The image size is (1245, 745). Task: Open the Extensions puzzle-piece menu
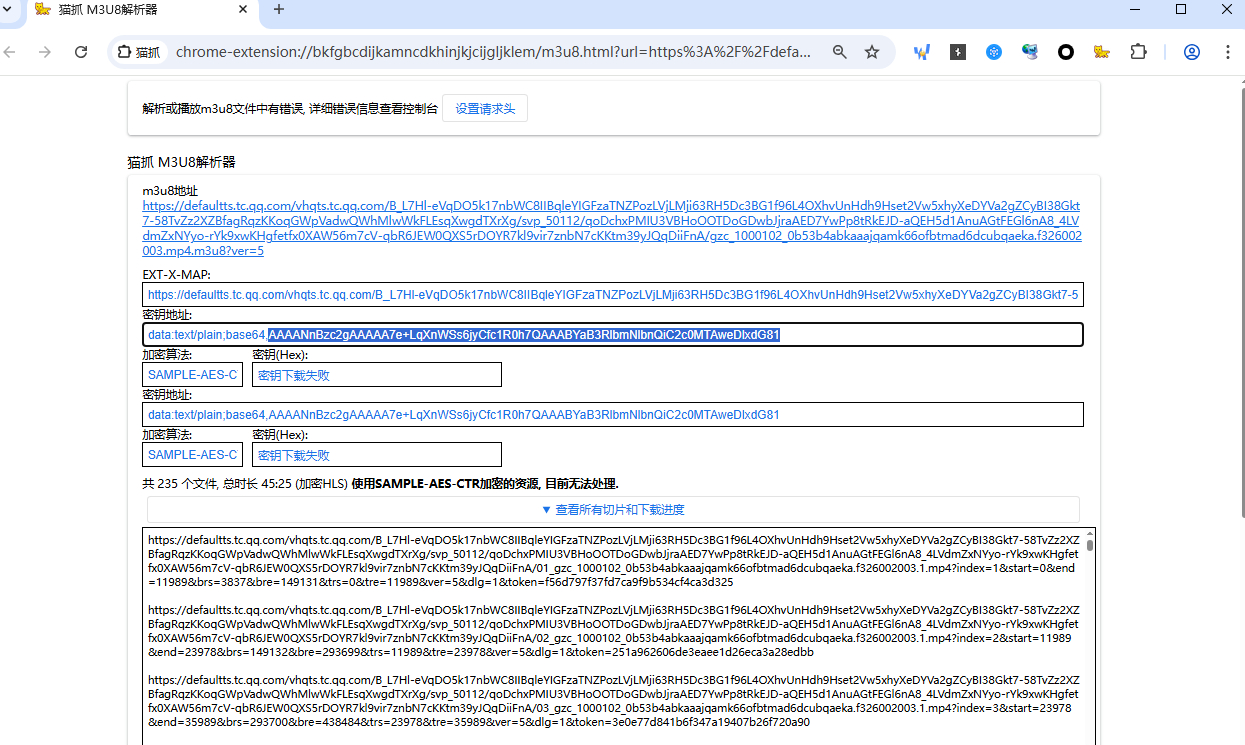coord(1138,52)
